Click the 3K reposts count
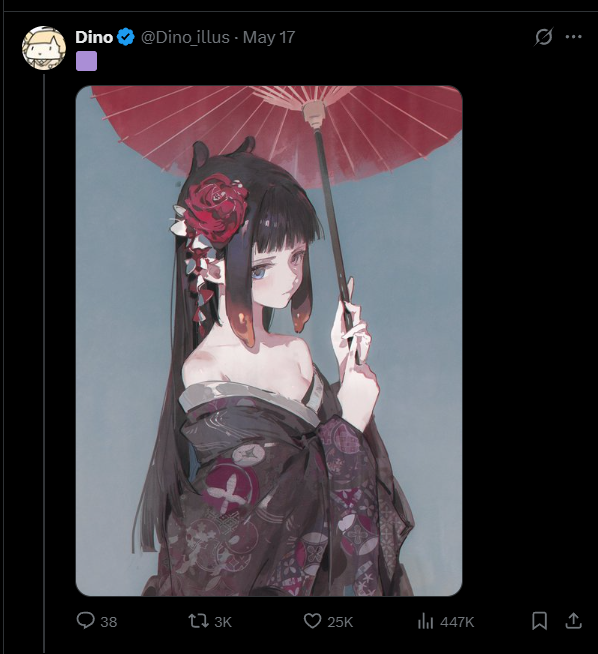598x654 pixels. pos(223,622)
